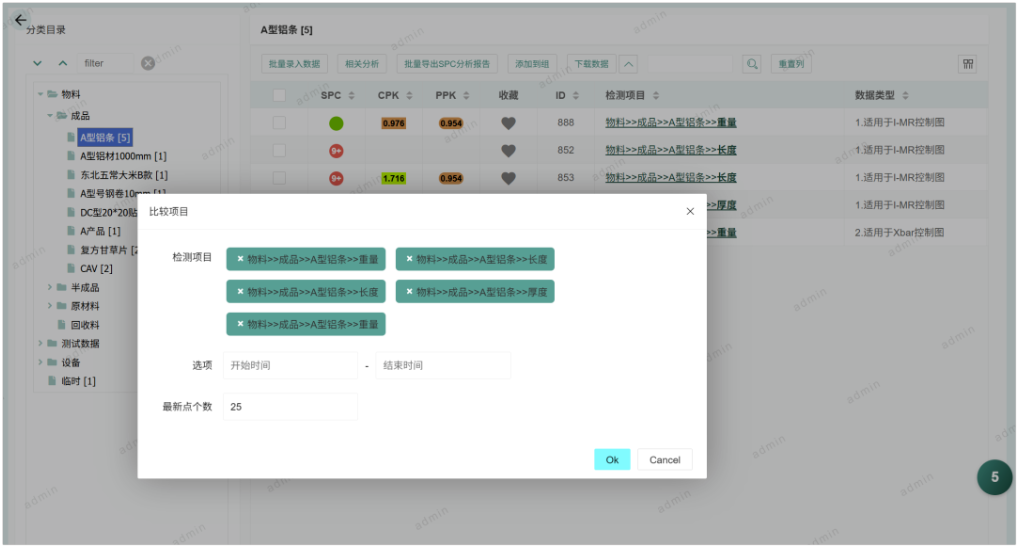
Task: Click the back arrow icon
Action: (x=20, y=20)
